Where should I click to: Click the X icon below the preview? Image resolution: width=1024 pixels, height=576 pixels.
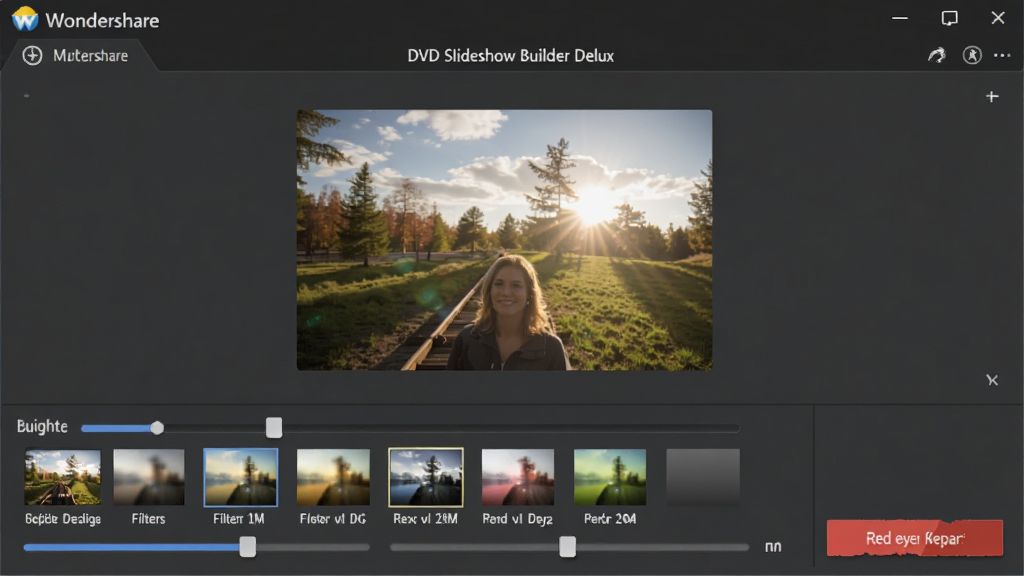point(992,380)
